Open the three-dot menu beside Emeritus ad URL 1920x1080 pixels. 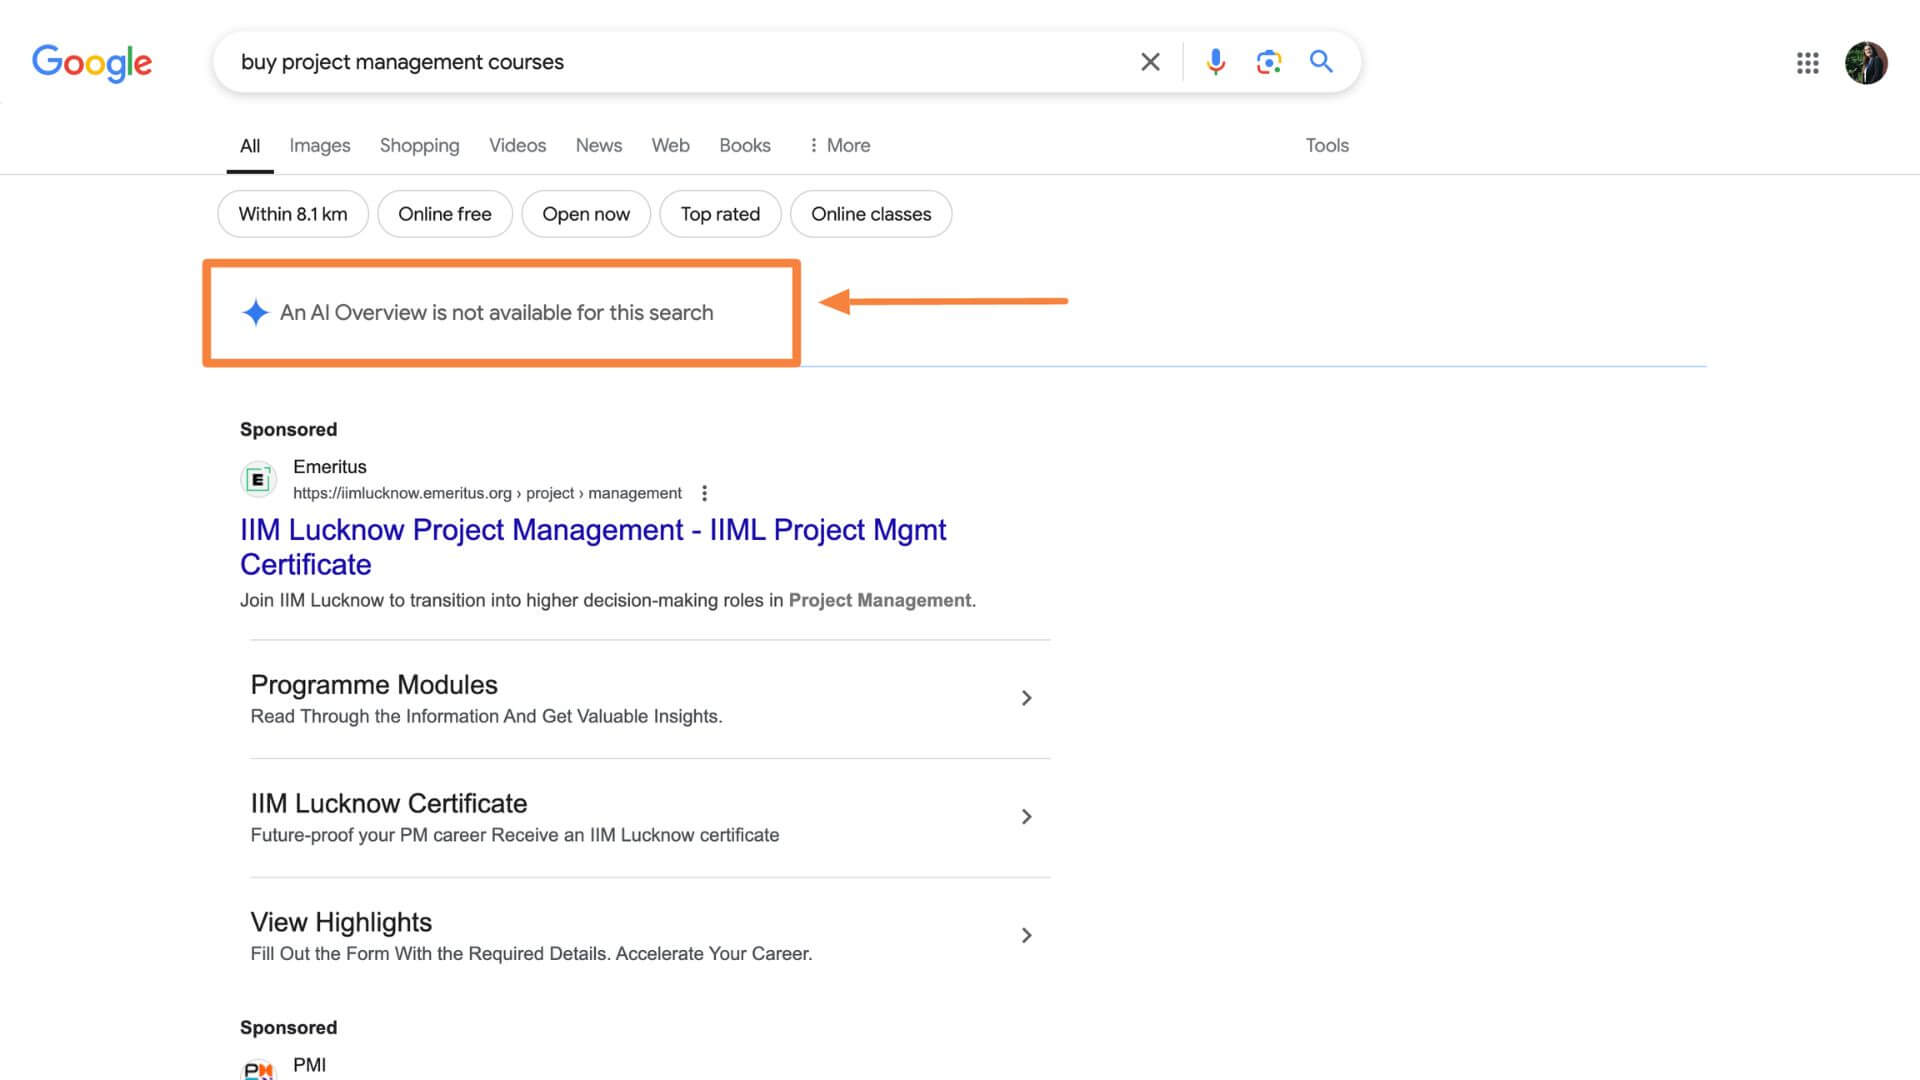(x=704, y=493)
